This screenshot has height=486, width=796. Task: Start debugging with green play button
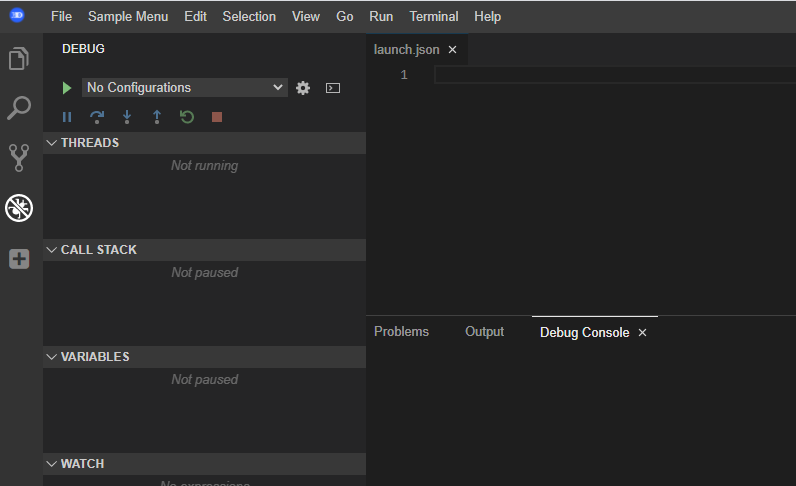67,88
